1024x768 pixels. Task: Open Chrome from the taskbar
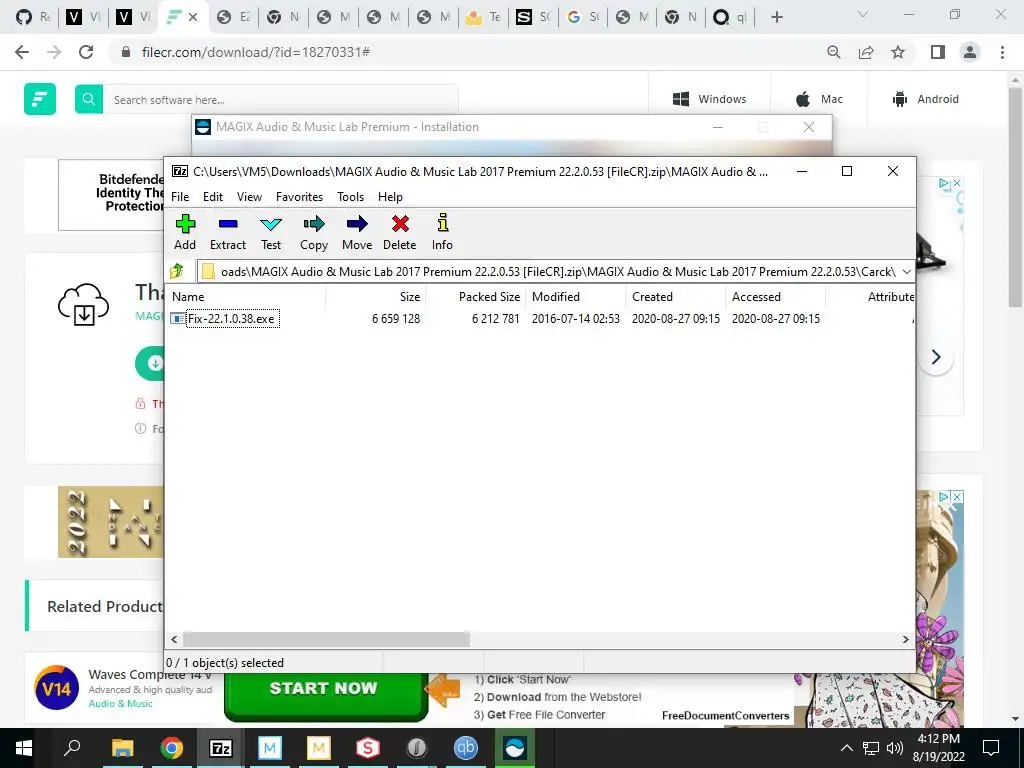(171, 748)
